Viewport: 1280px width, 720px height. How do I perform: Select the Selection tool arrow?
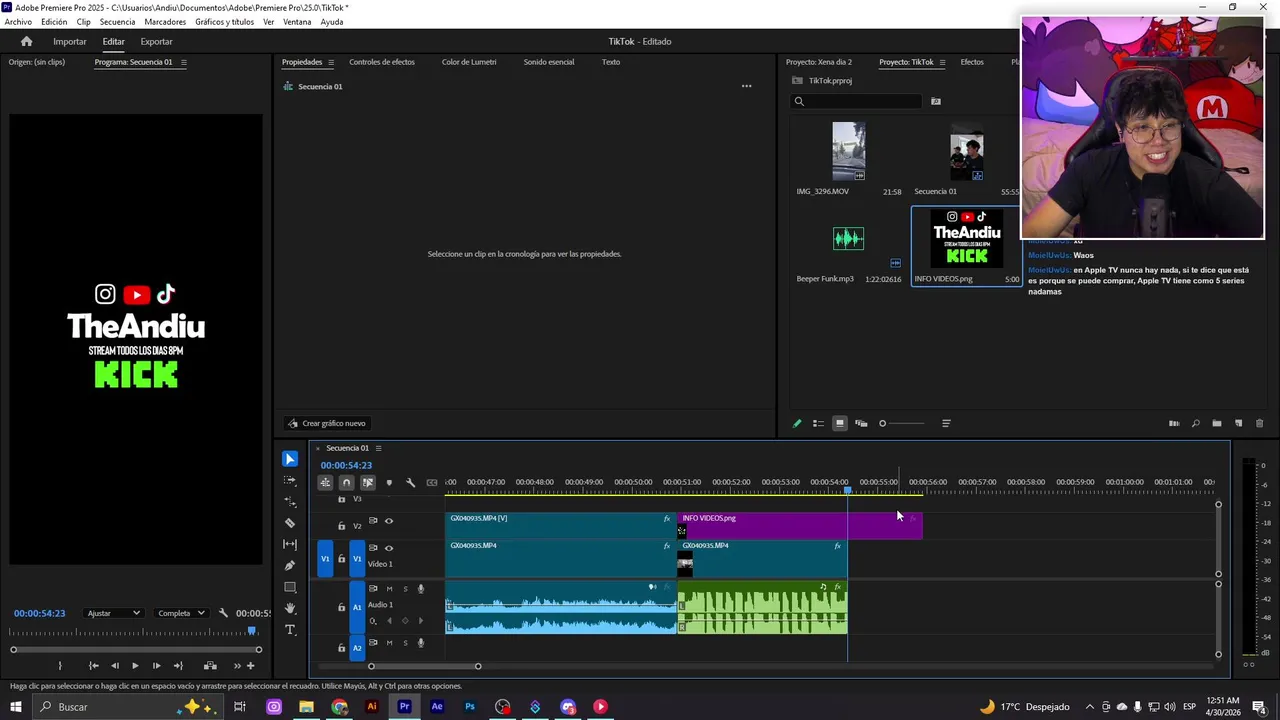point(290,459)
